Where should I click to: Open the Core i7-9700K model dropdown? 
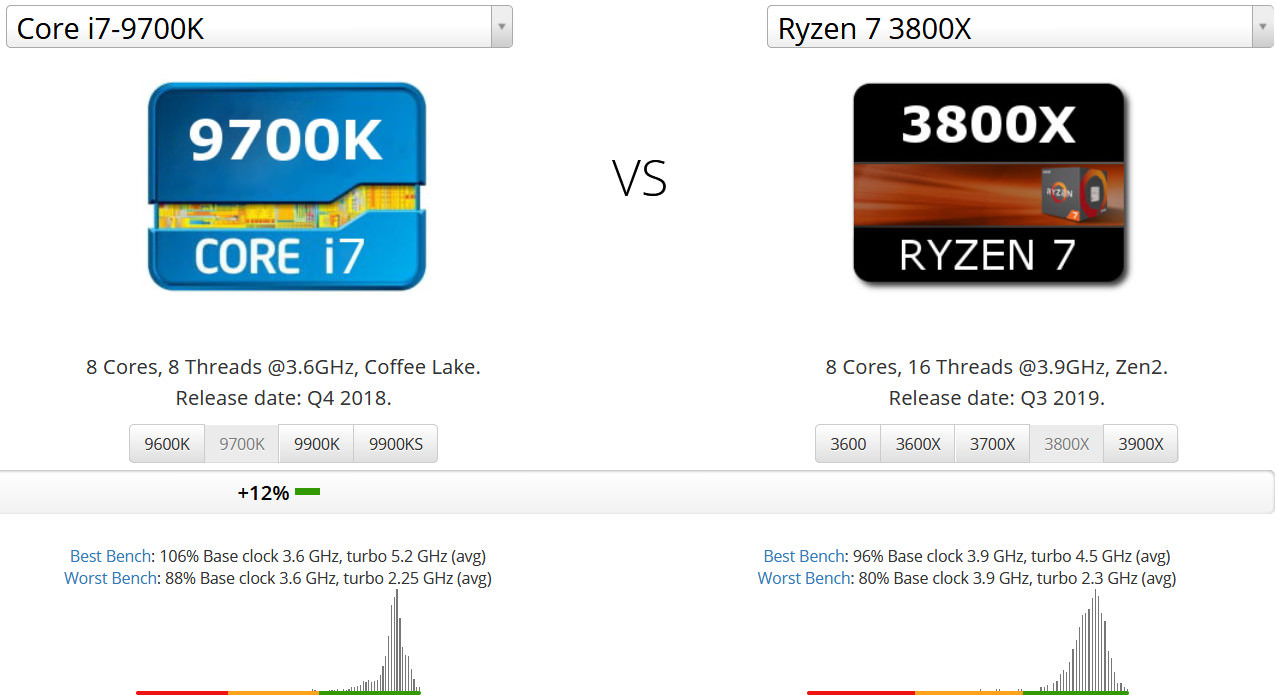[x=500, y=26]
